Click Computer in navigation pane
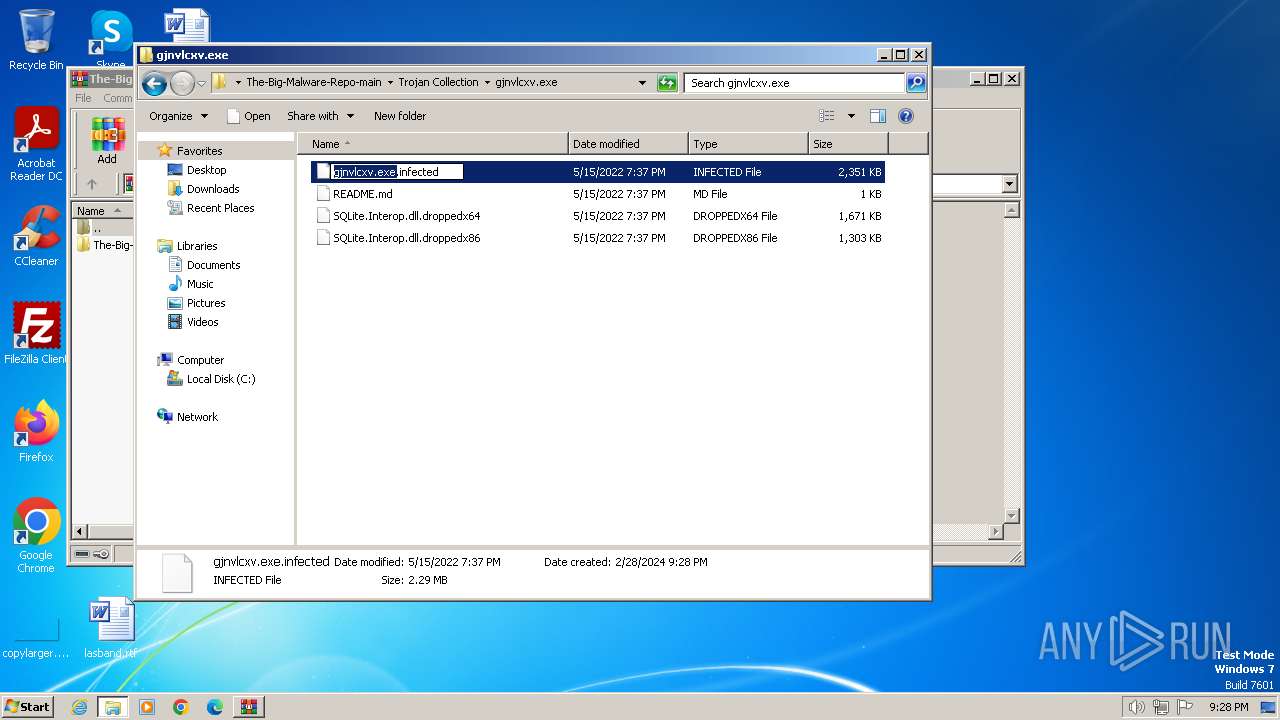 [200, 360]
